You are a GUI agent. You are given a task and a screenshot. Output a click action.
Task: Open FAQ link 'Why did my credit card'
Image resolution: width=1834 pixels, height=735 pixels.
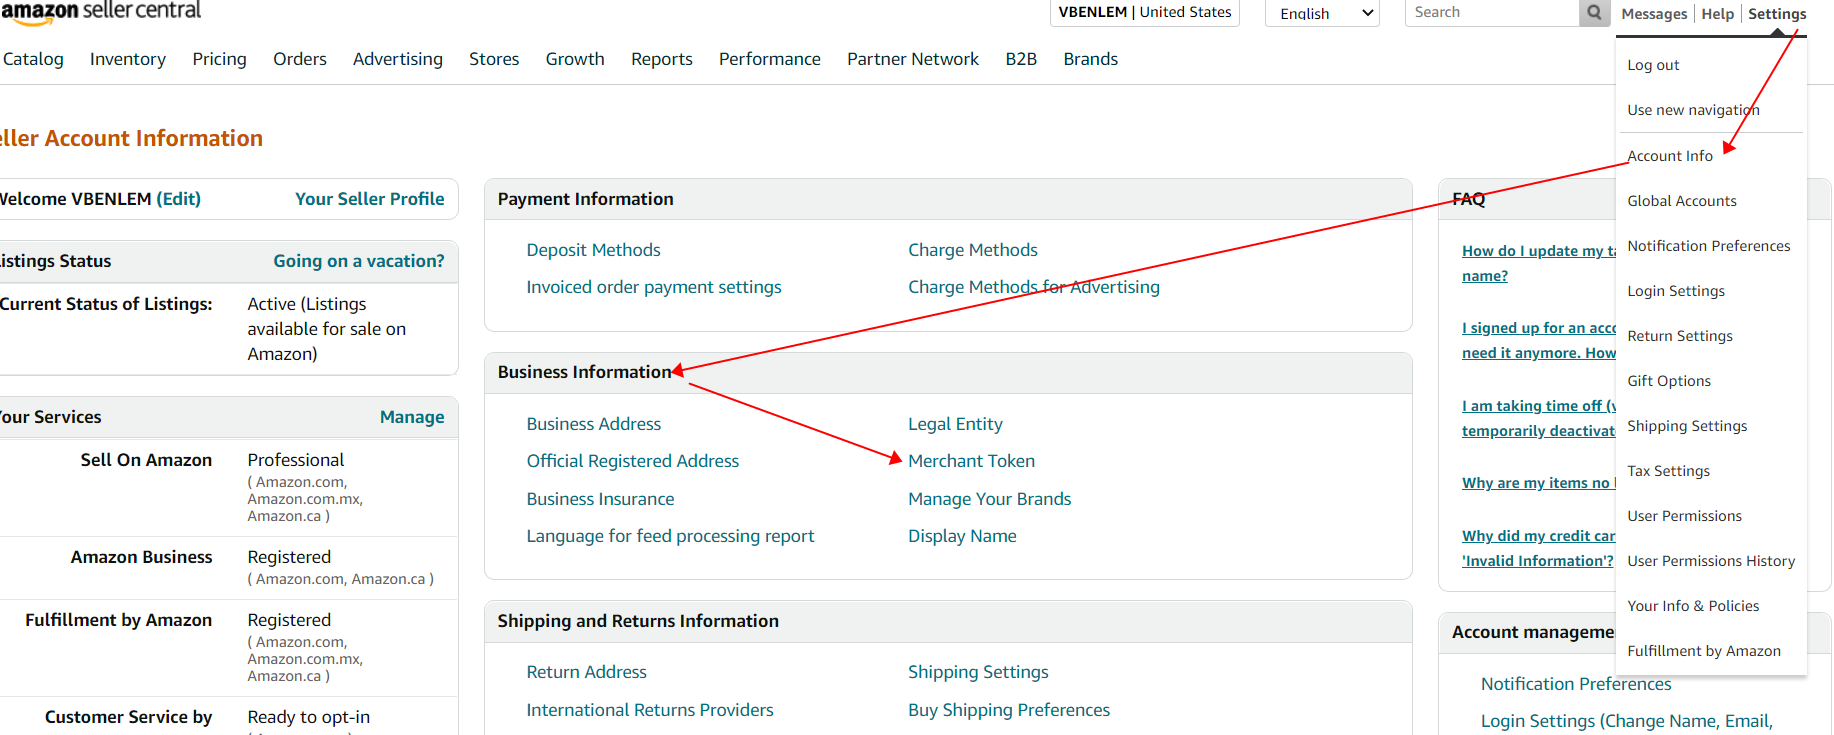(1538, 548)
